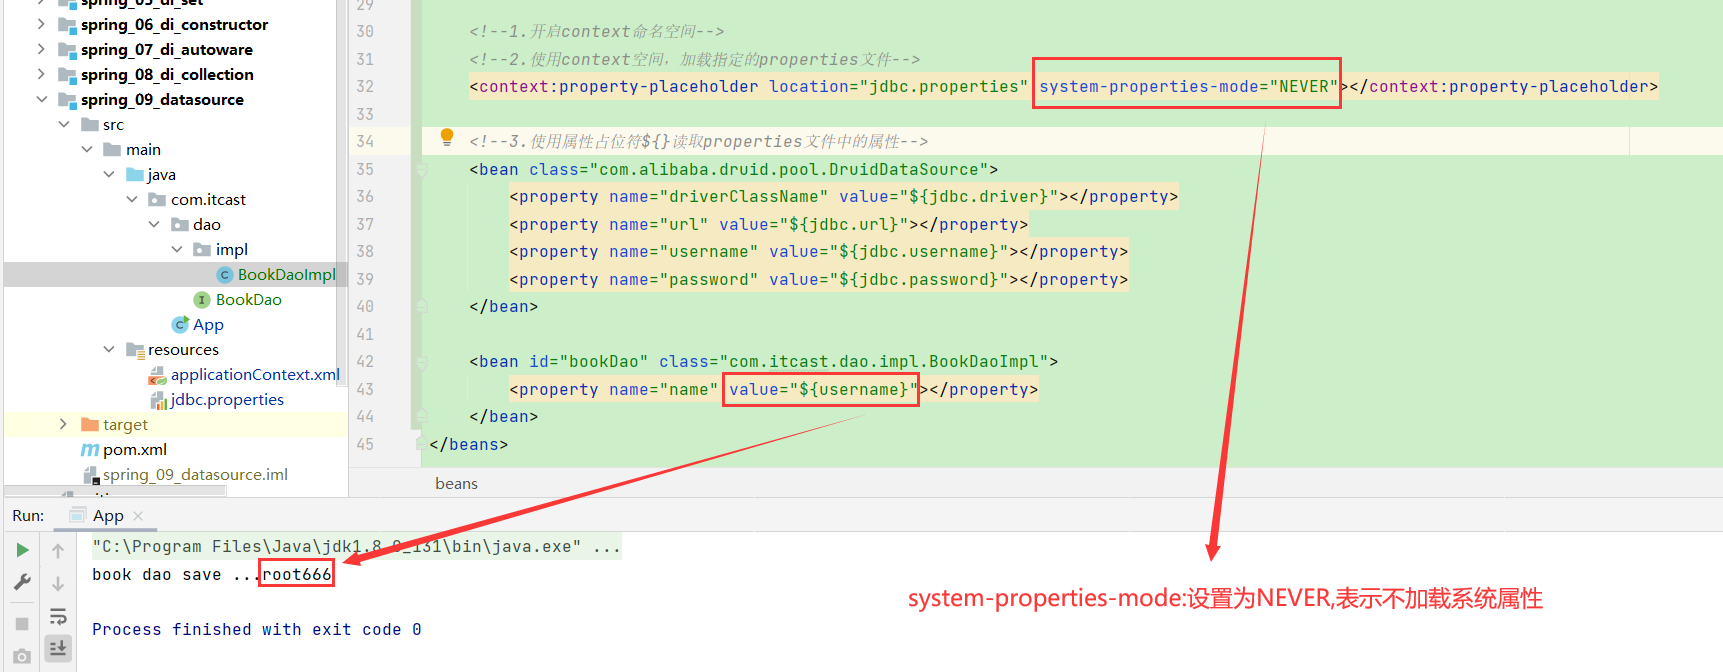Open run configuration wrench settings icon

[22, 582]
